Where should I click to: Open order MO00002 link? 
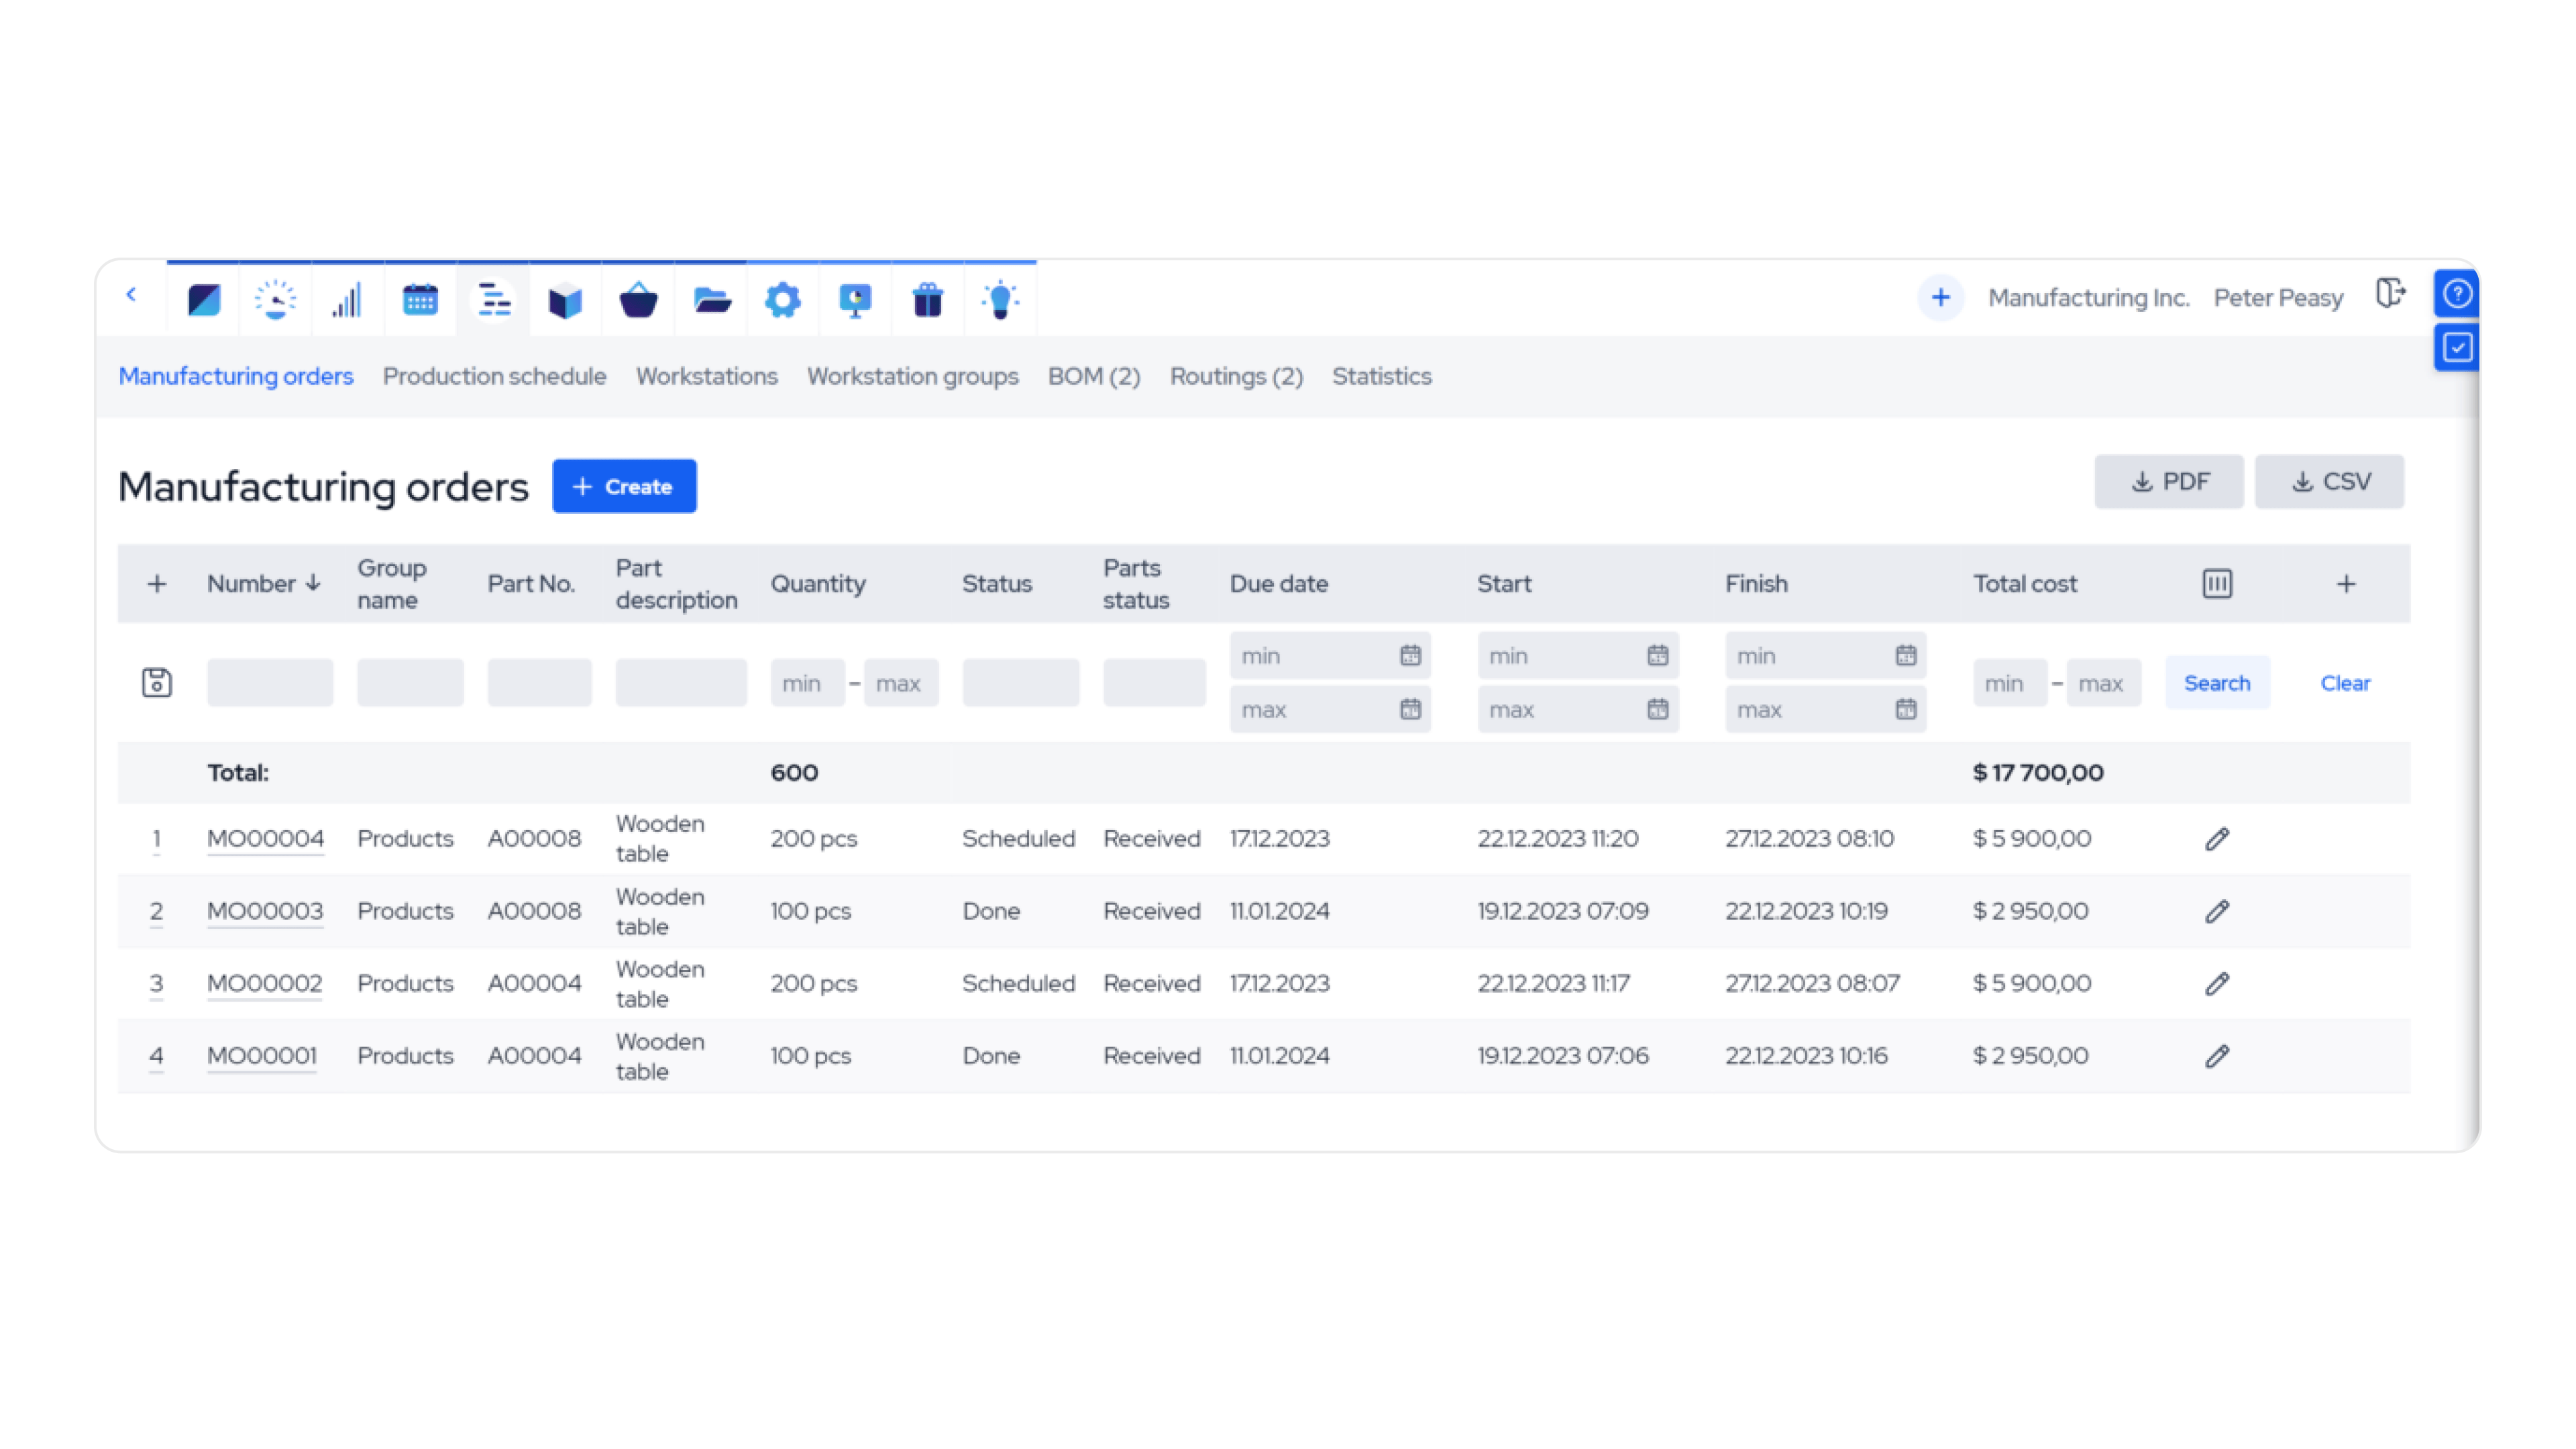264,983
